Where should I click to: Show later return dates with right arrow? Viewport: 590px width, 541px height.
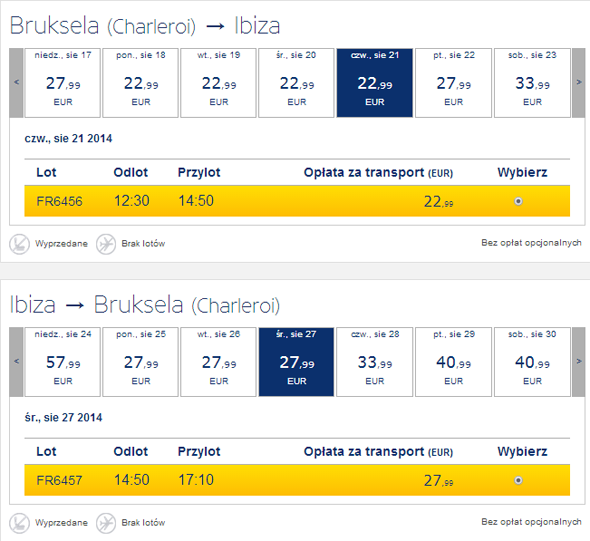tap(579, 362)
